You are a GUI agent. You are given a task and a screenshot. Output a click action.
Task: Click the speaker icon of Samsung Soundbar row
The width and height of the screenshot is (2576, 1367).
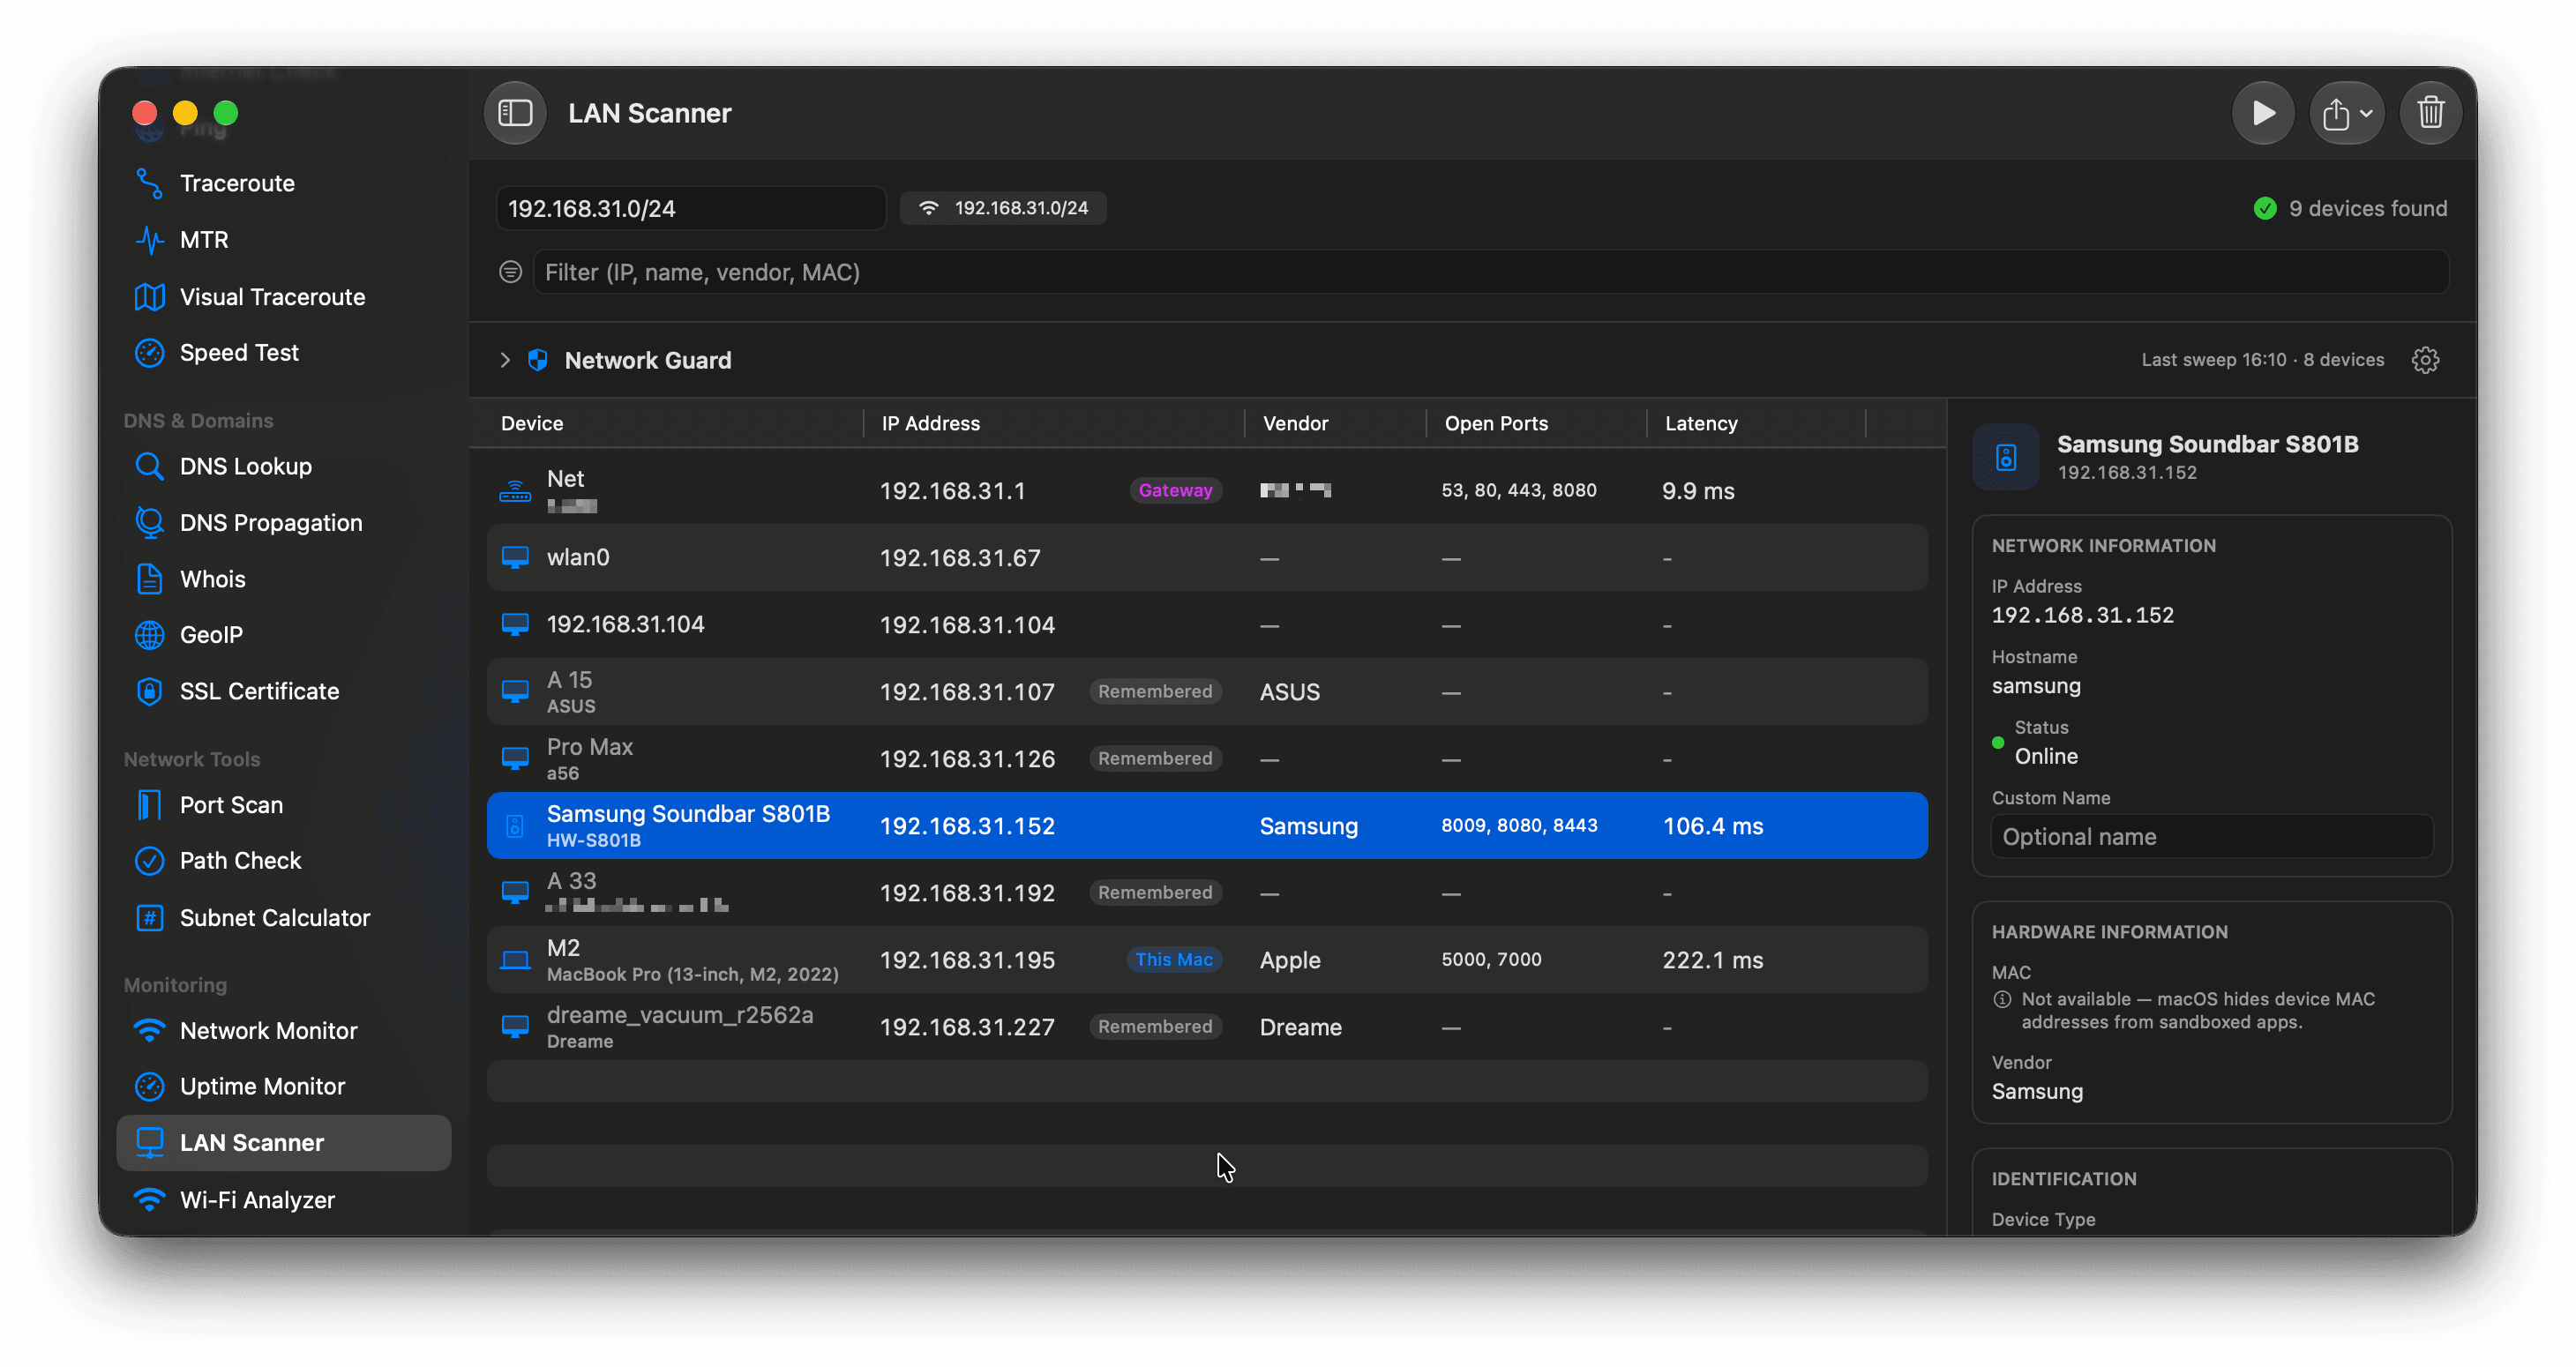pos(515,826)
